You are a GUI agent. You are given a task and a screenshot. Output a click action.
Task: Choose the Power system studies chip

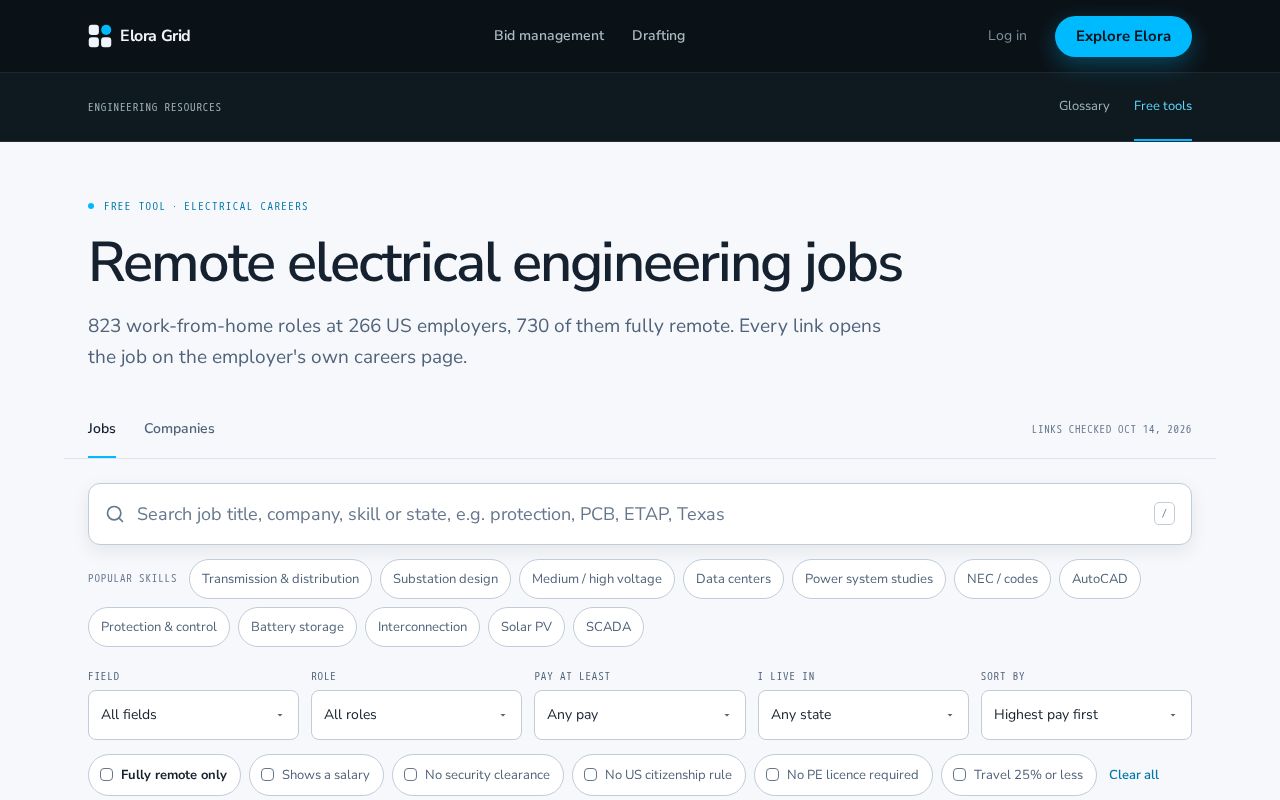click(x=869, y=579)
